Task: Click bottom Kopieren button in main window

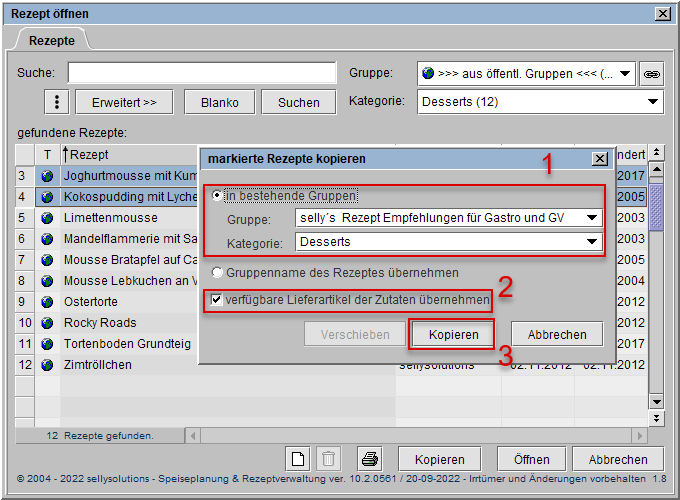Action: coord(439,459)
